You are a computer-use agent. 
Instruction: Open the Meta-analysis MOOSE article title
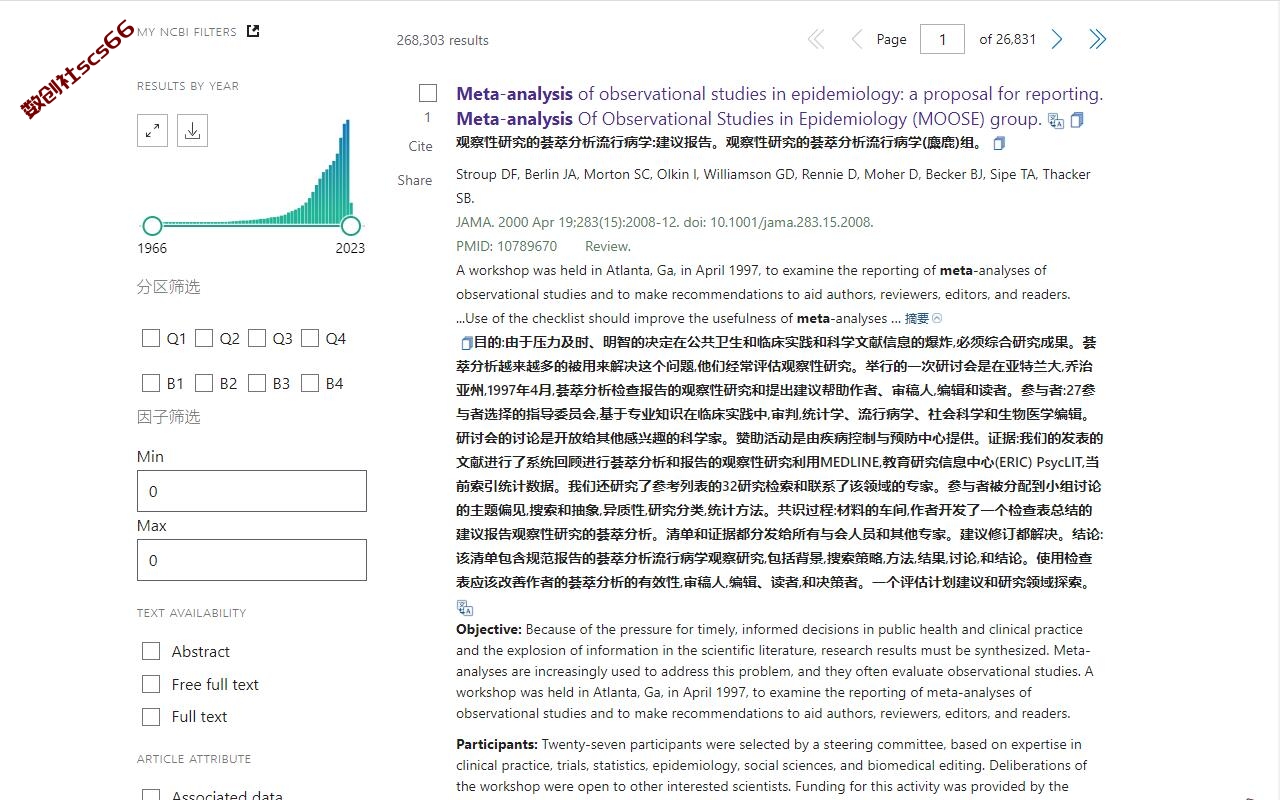(779, 106)
